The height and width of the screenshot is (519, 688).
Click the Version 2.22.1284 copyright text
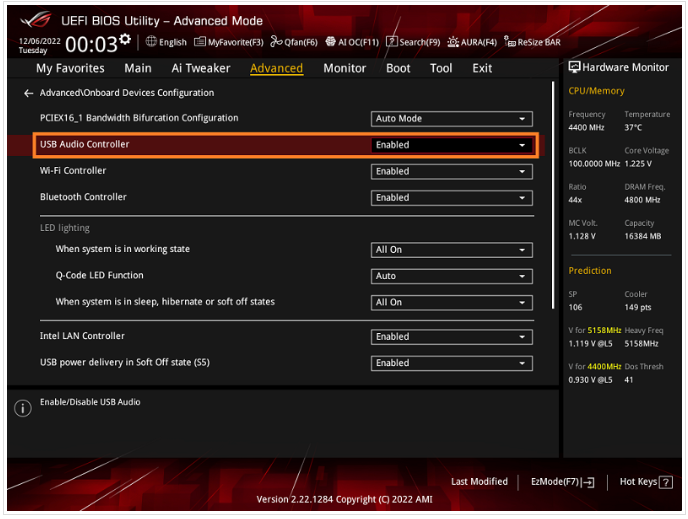point(344,500)
